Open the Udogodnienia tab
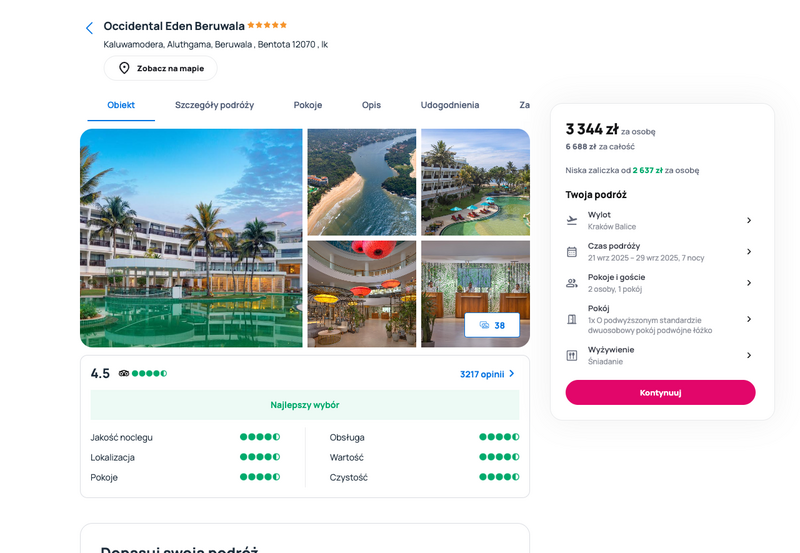This screenshot has height=553, width=800. 449,105
